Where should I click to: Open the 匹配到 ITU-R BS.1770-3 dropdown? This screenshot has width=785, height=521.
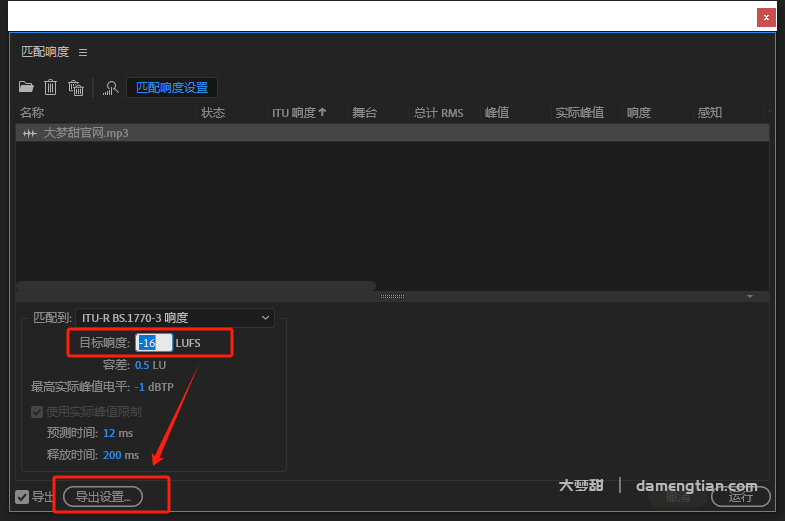(176, 318)
